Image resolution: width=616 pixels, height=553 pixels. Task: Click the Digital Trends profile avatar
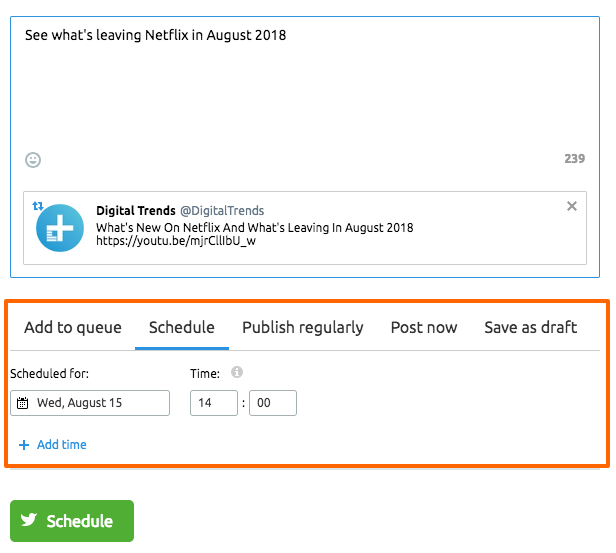pos(60,228)
